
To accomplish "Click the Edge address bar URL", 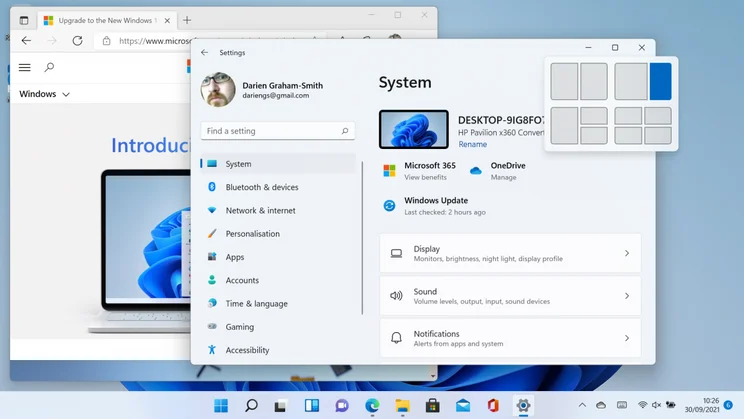I will coord(155,41).
